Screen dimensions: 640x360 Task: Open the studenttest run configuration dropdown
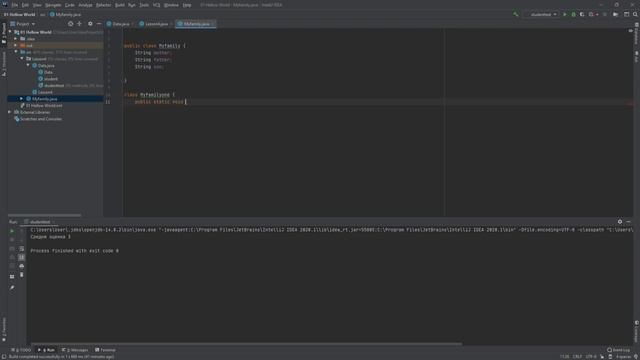pos(541,14)
